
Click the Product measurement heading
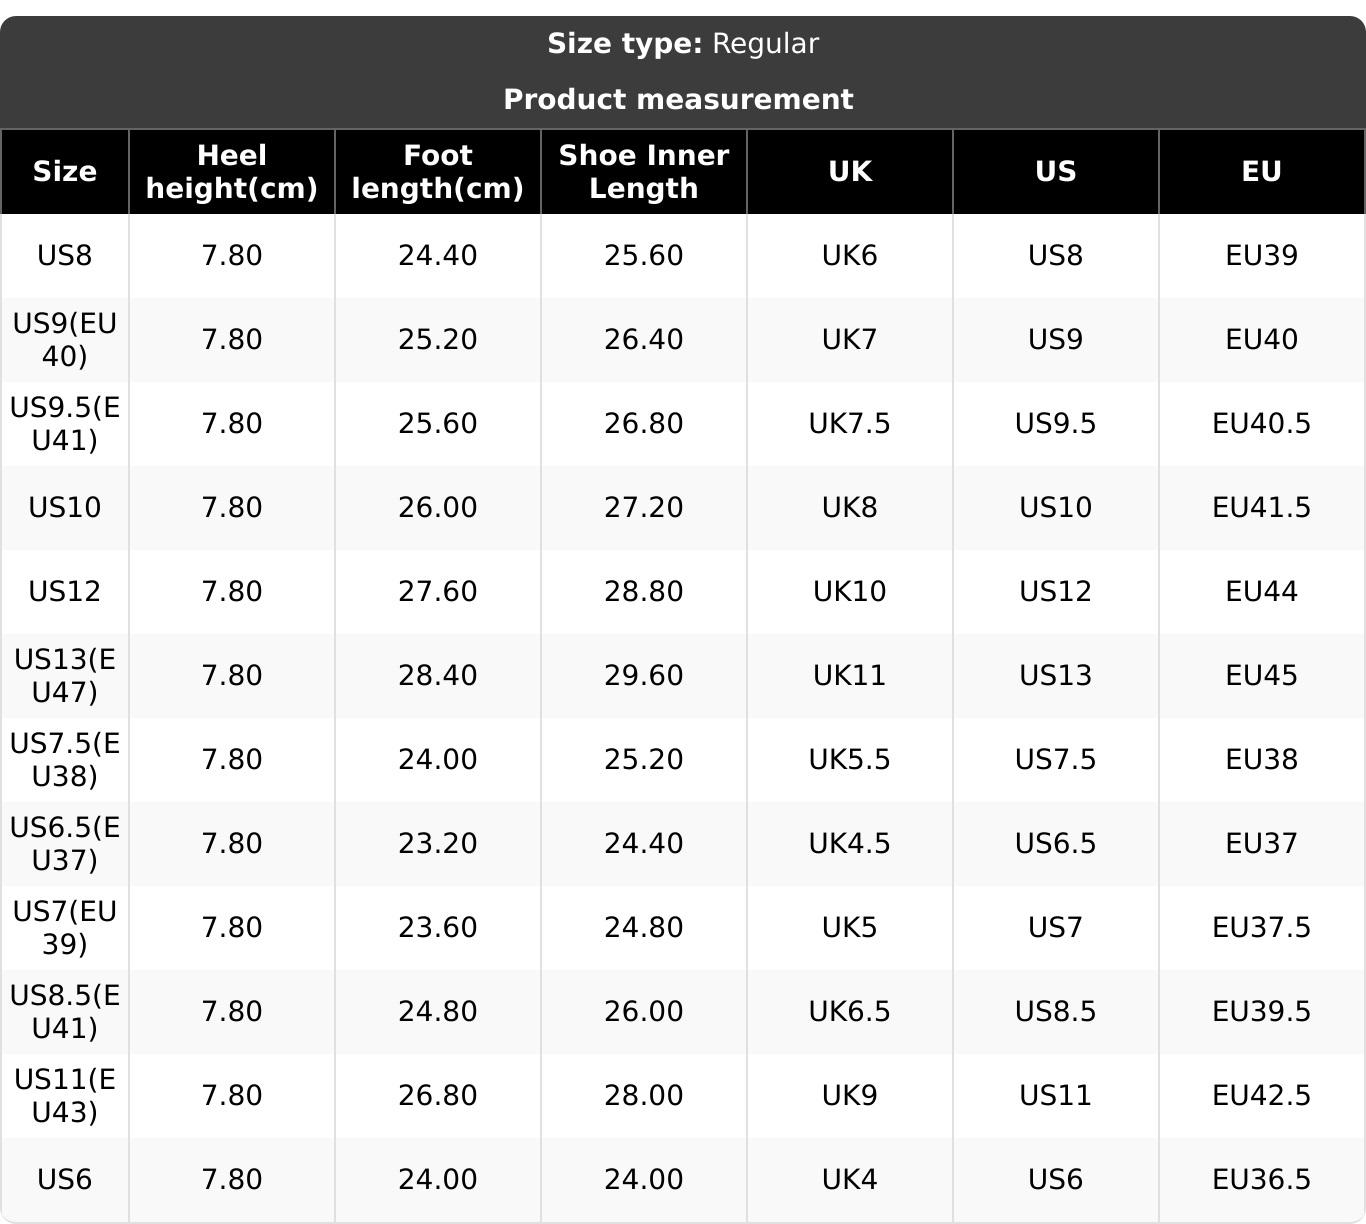[679, 99]
